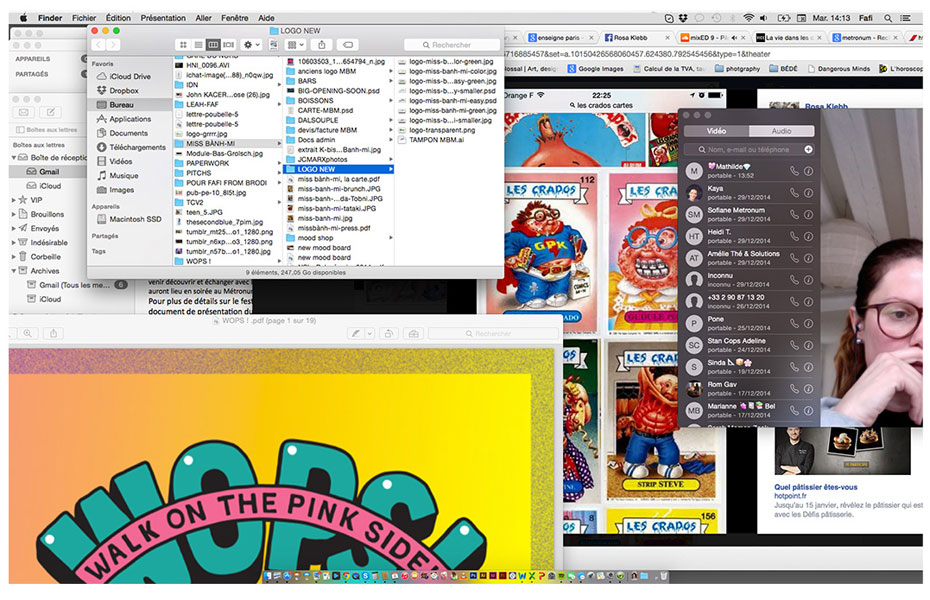Viewport: 930px width, 600px height.
Task: Go forward in the Finder window
Action: click(x=112, y=44)
